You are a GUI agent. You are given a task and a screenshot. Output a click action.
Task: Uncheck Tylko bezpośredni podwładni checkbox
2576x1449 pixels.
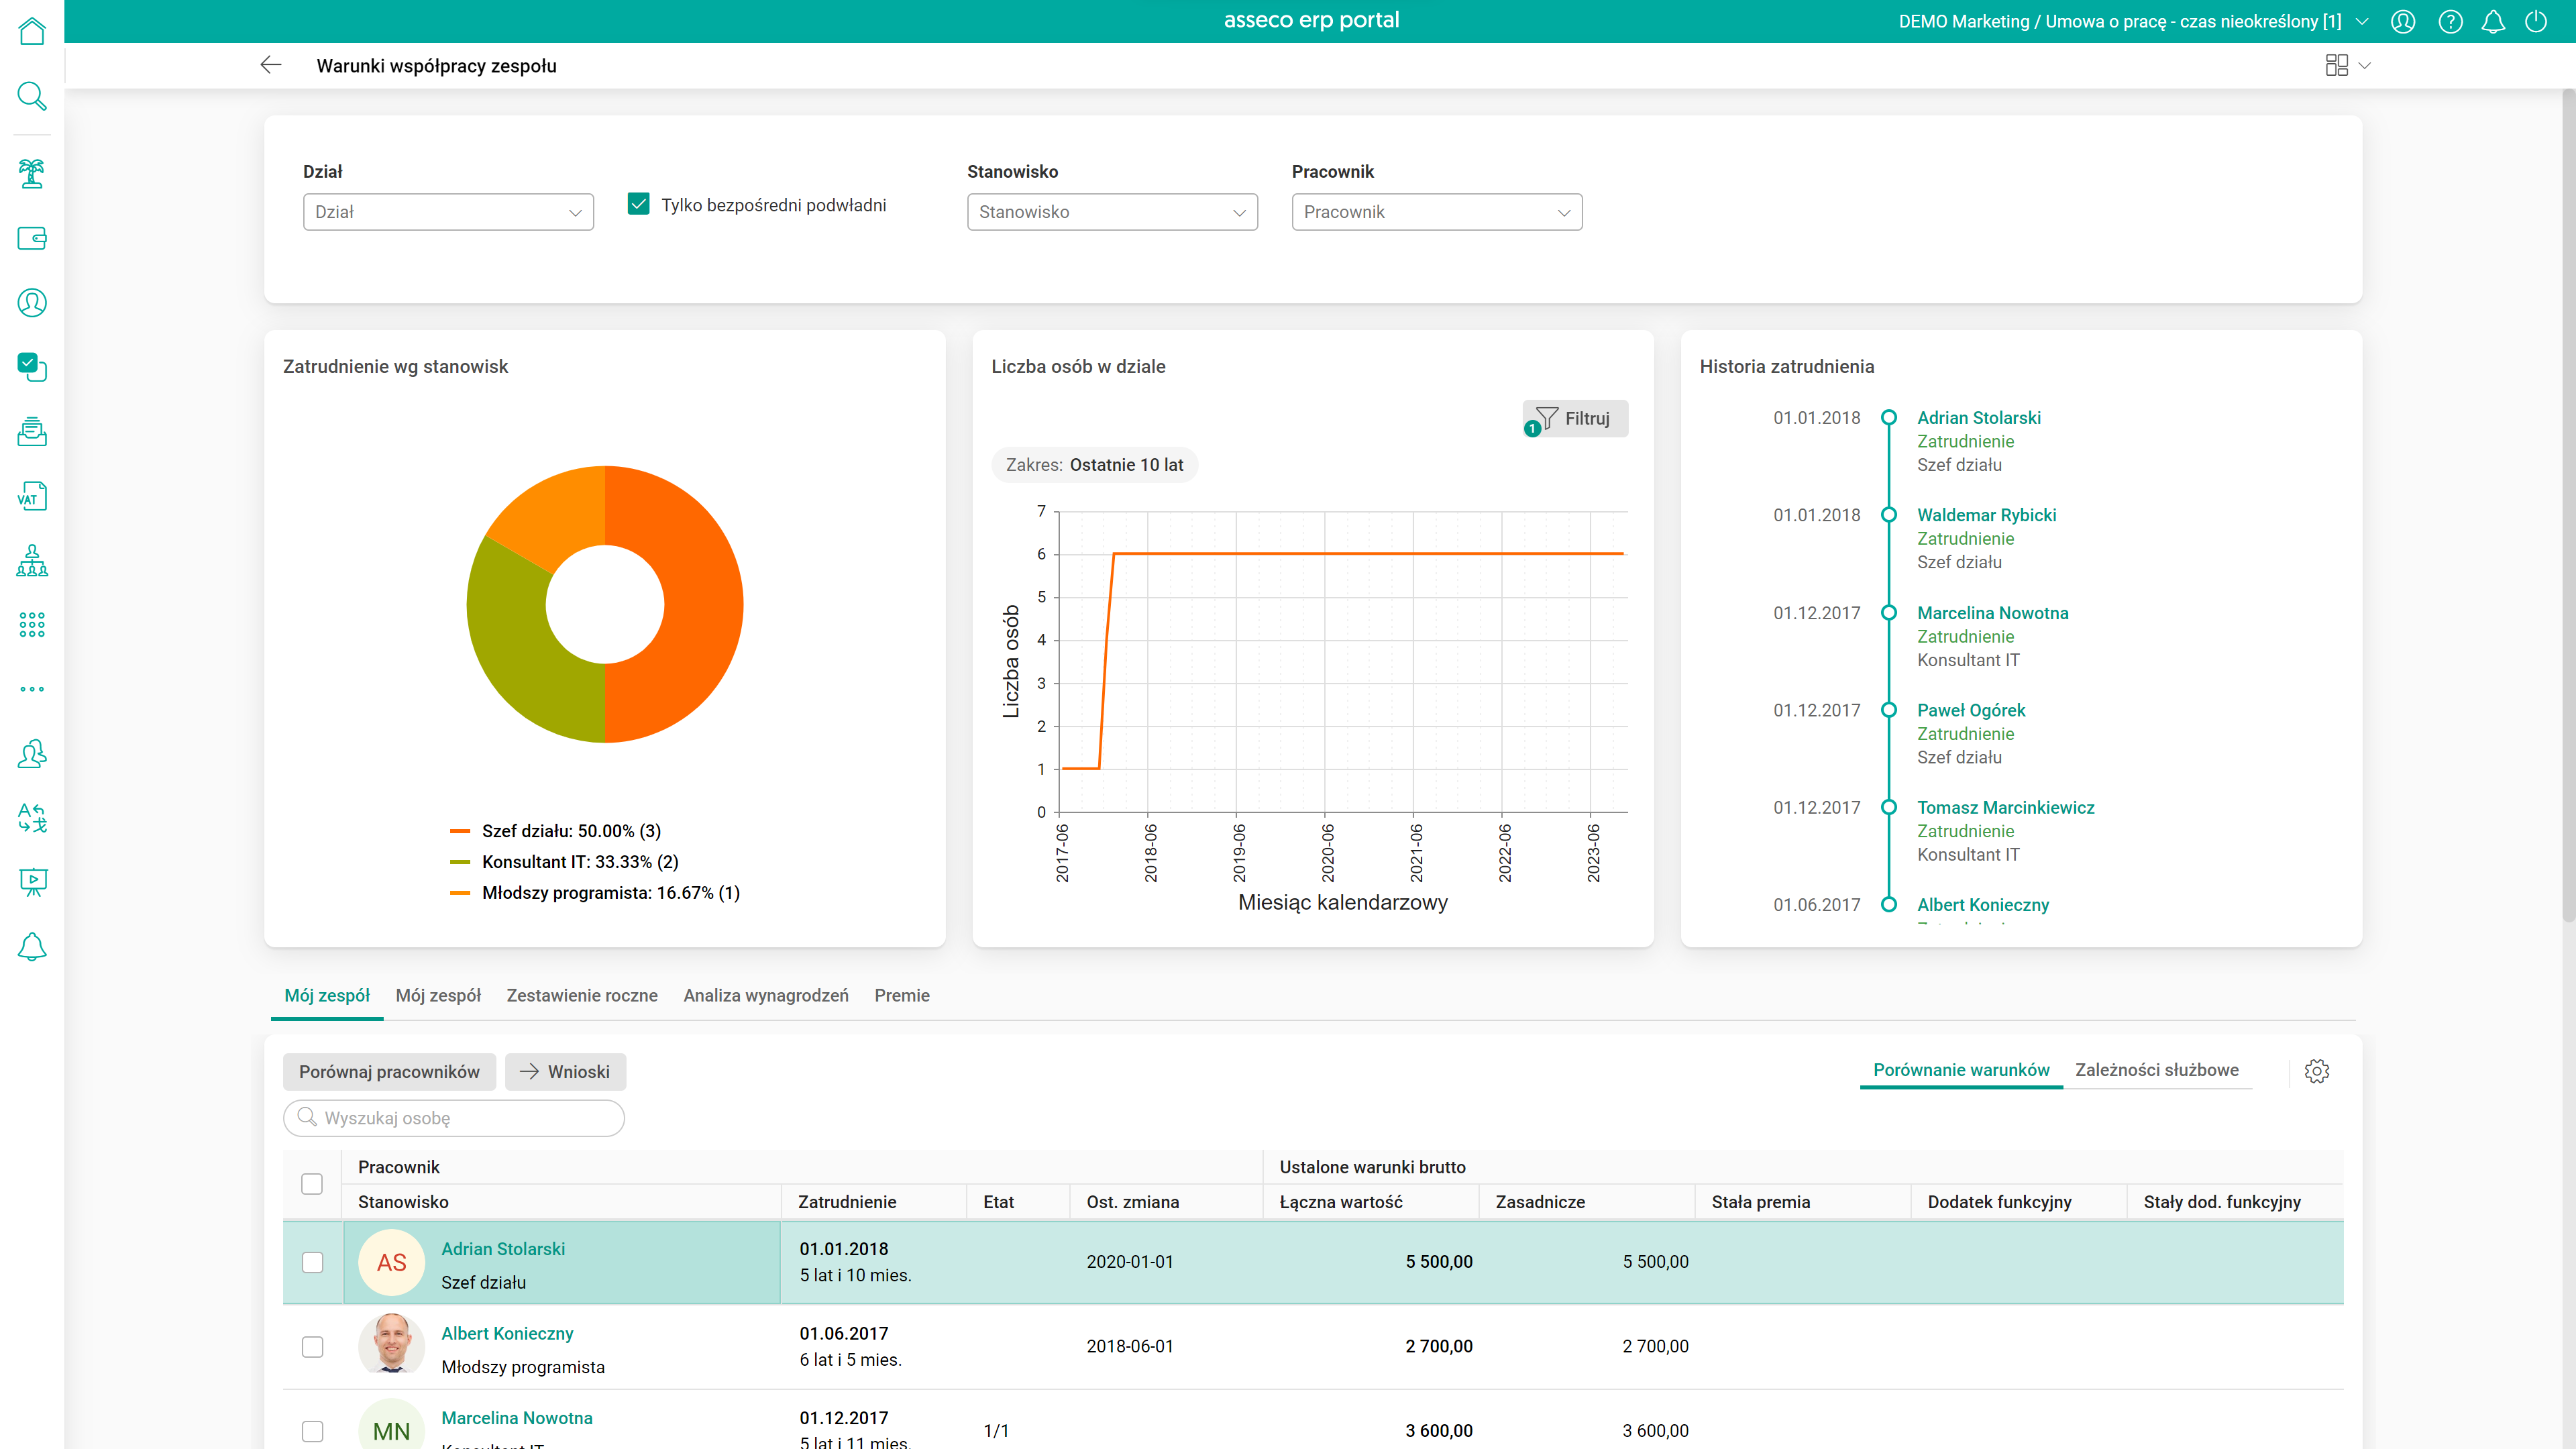(x=638, y=205)
